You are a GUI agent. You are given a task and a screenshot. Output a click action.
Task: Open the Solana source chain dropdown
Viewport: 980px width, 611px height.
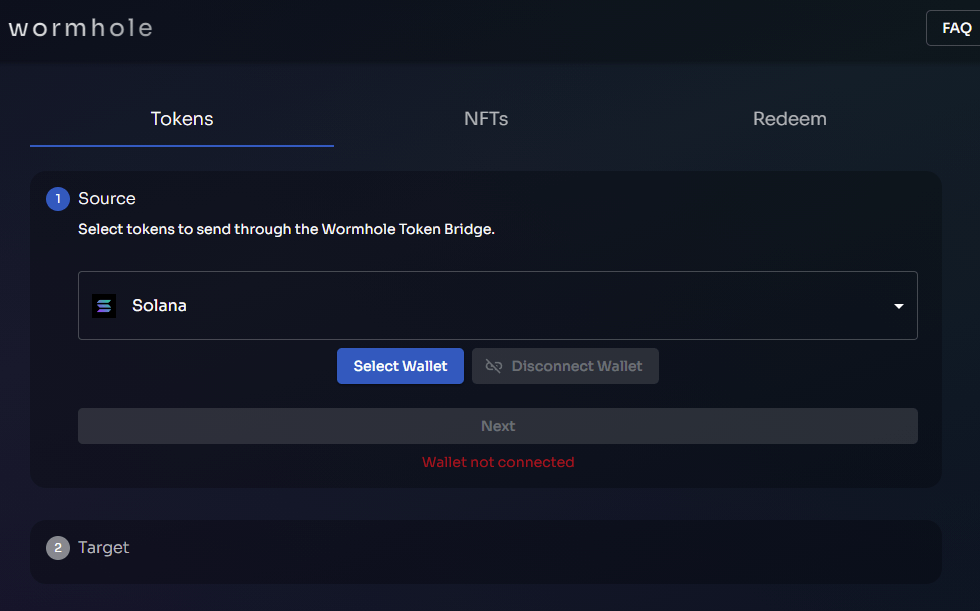click(x=497, y=306)
